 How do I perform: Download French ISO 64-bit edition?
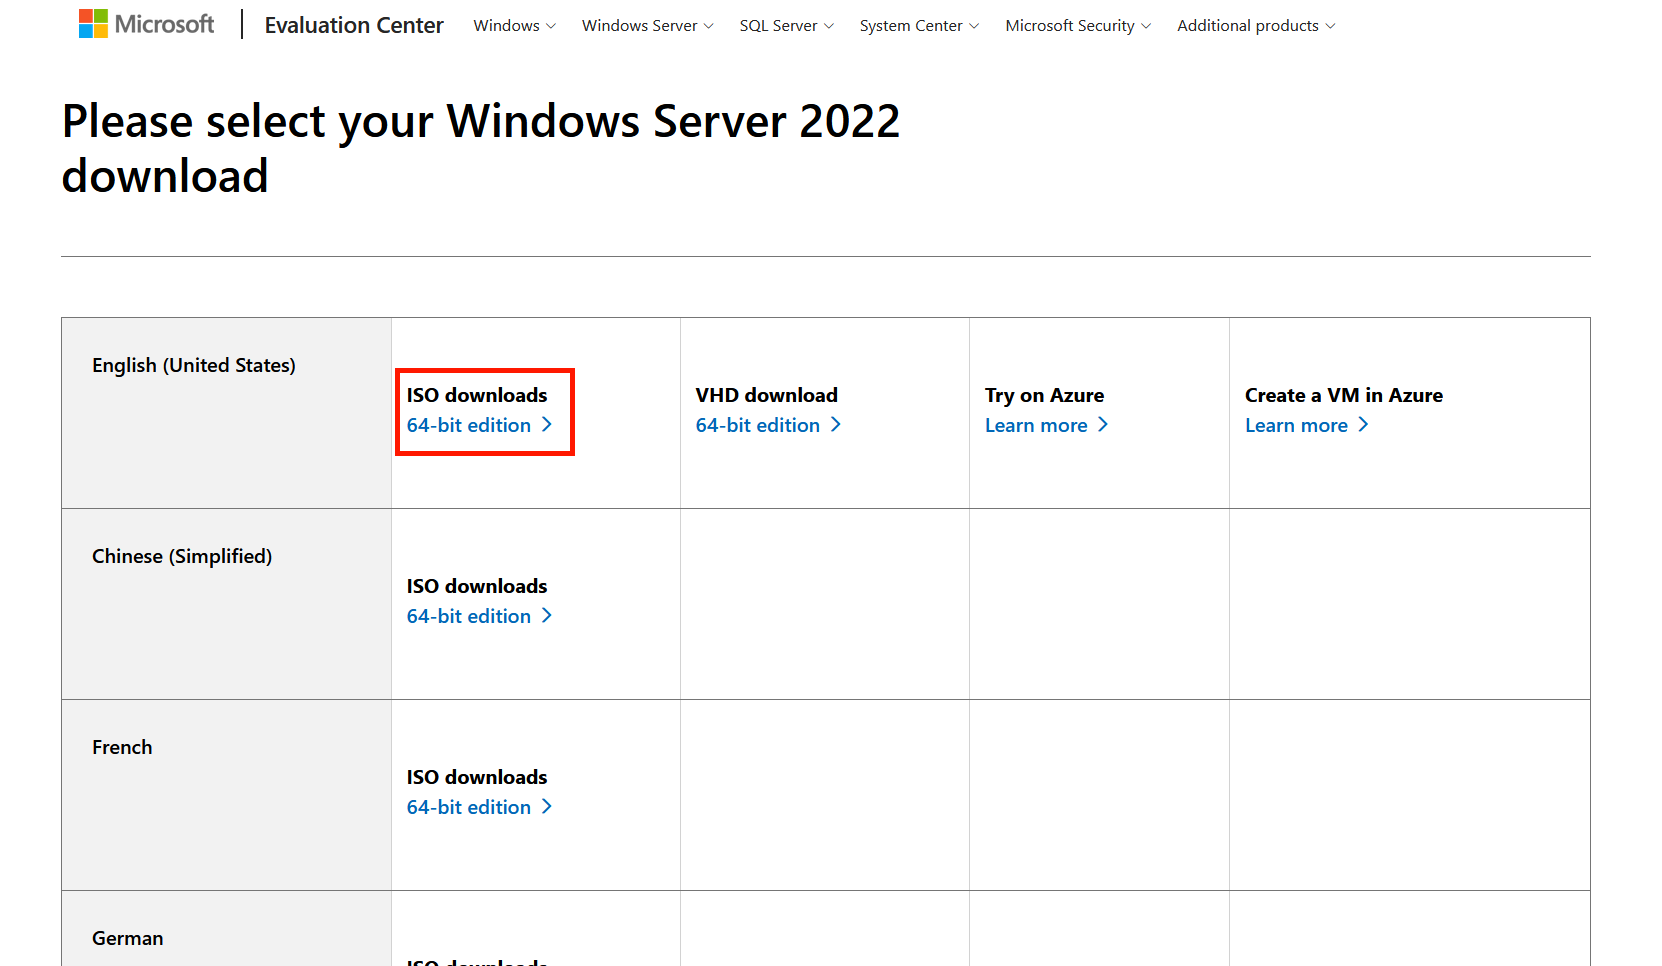pos(479,807)
